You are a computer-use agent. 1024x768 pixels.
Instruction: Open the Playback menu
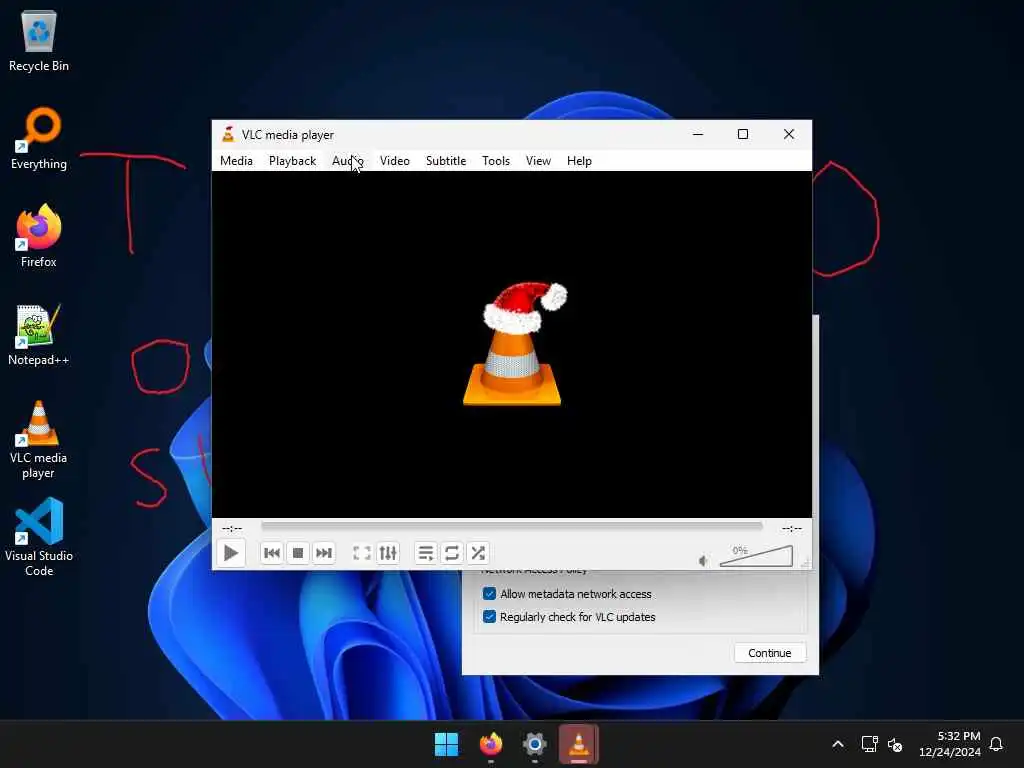point(293,161)
